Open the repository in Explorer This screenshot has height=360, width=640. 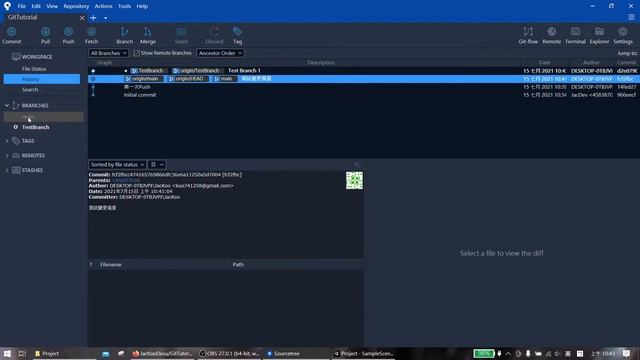coord(599,32)
